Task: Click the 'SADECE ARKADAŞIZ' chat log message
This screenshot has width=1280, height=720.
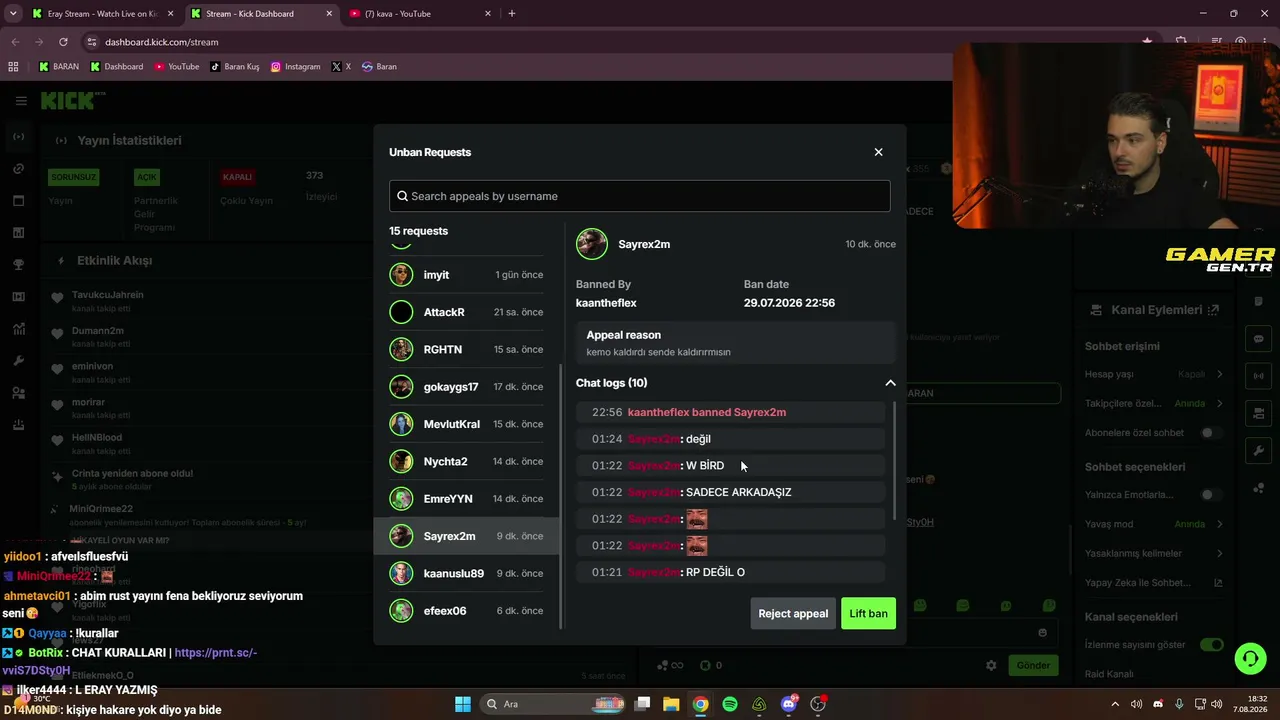Action: (738, 492)
